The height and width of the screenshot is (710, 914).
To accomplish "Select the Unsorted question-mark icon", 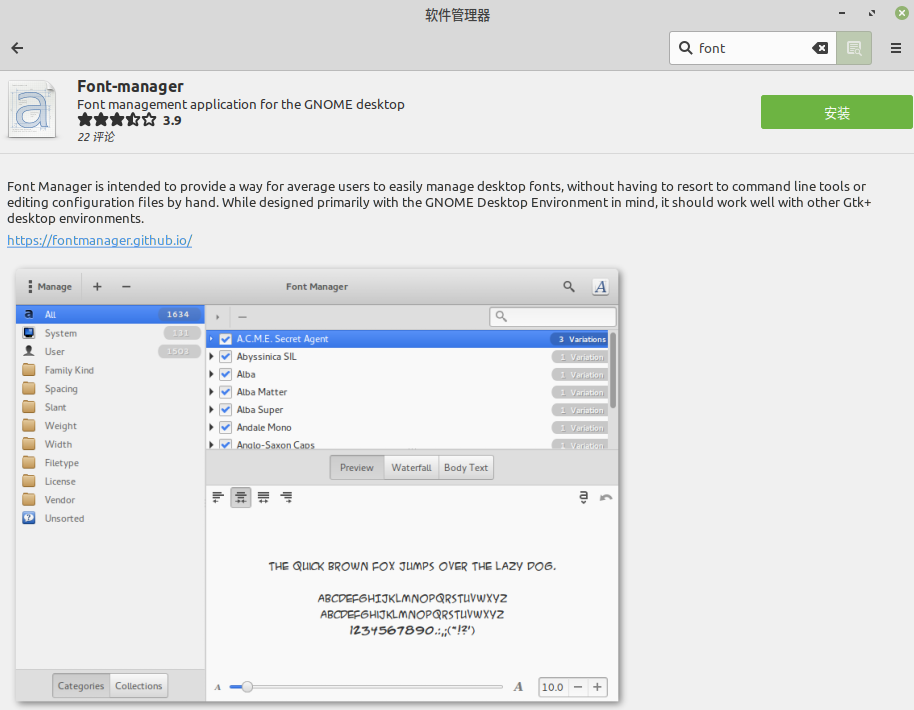I will [29, 518].
